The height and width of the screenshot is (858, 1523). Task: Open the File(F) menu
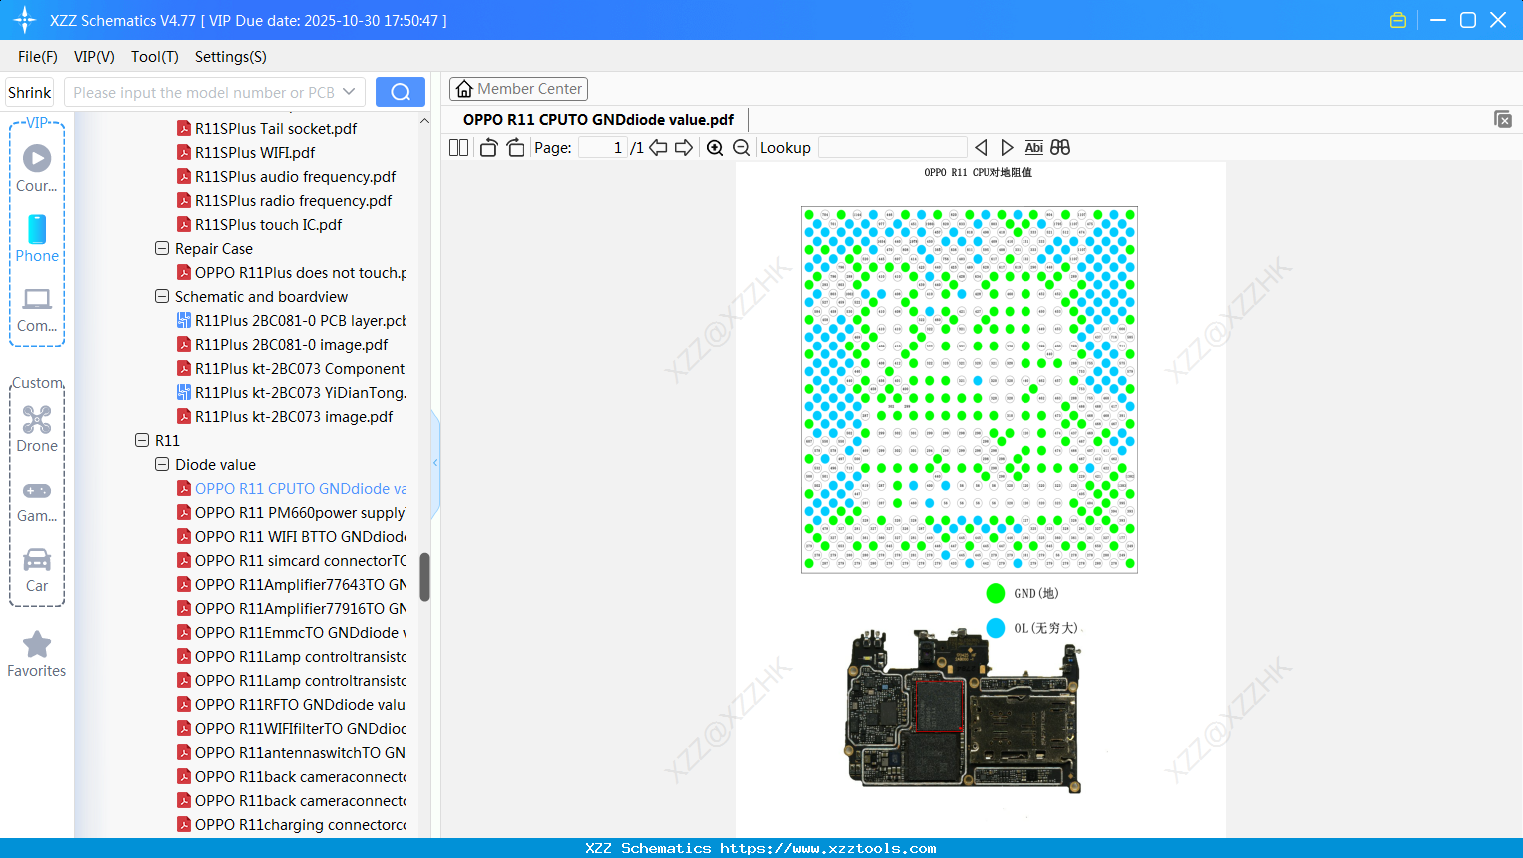point(38,57)
